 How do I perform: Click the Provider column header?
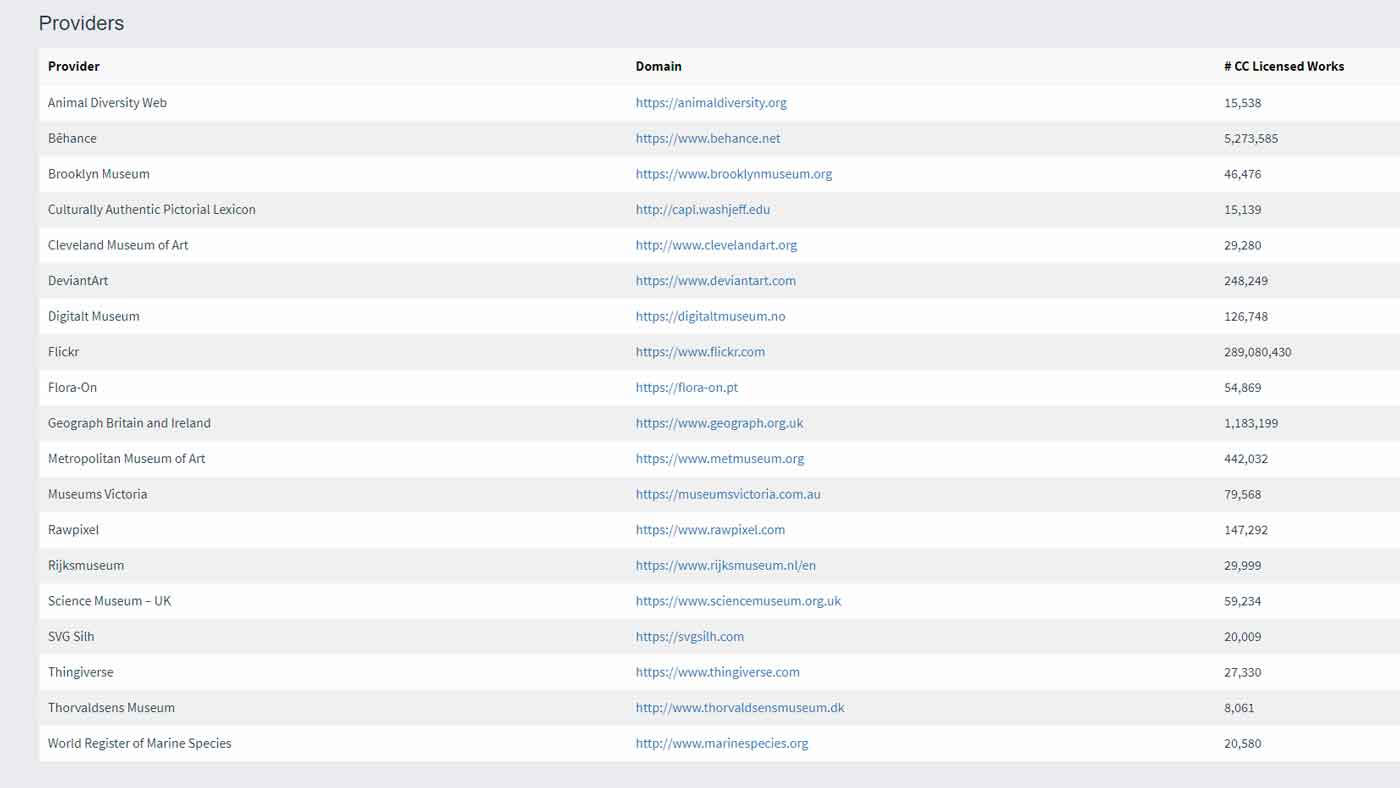tap(74, 66)
